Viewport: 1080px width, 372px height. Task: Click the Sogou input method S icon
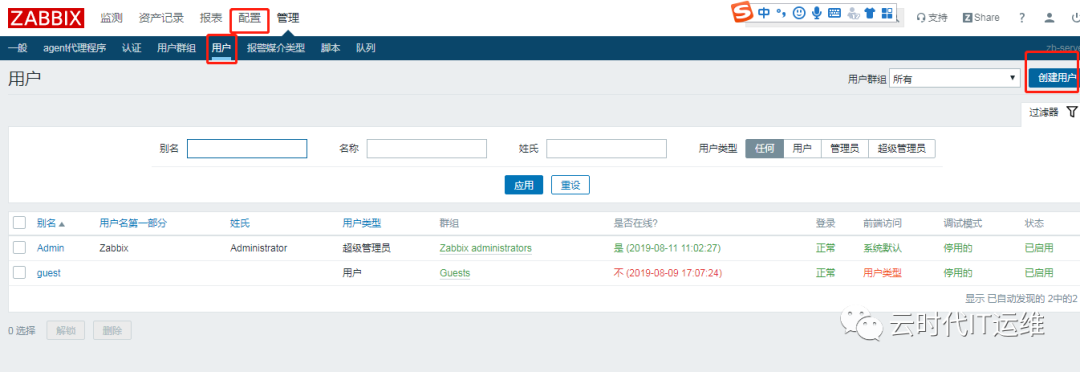(741, 13)
